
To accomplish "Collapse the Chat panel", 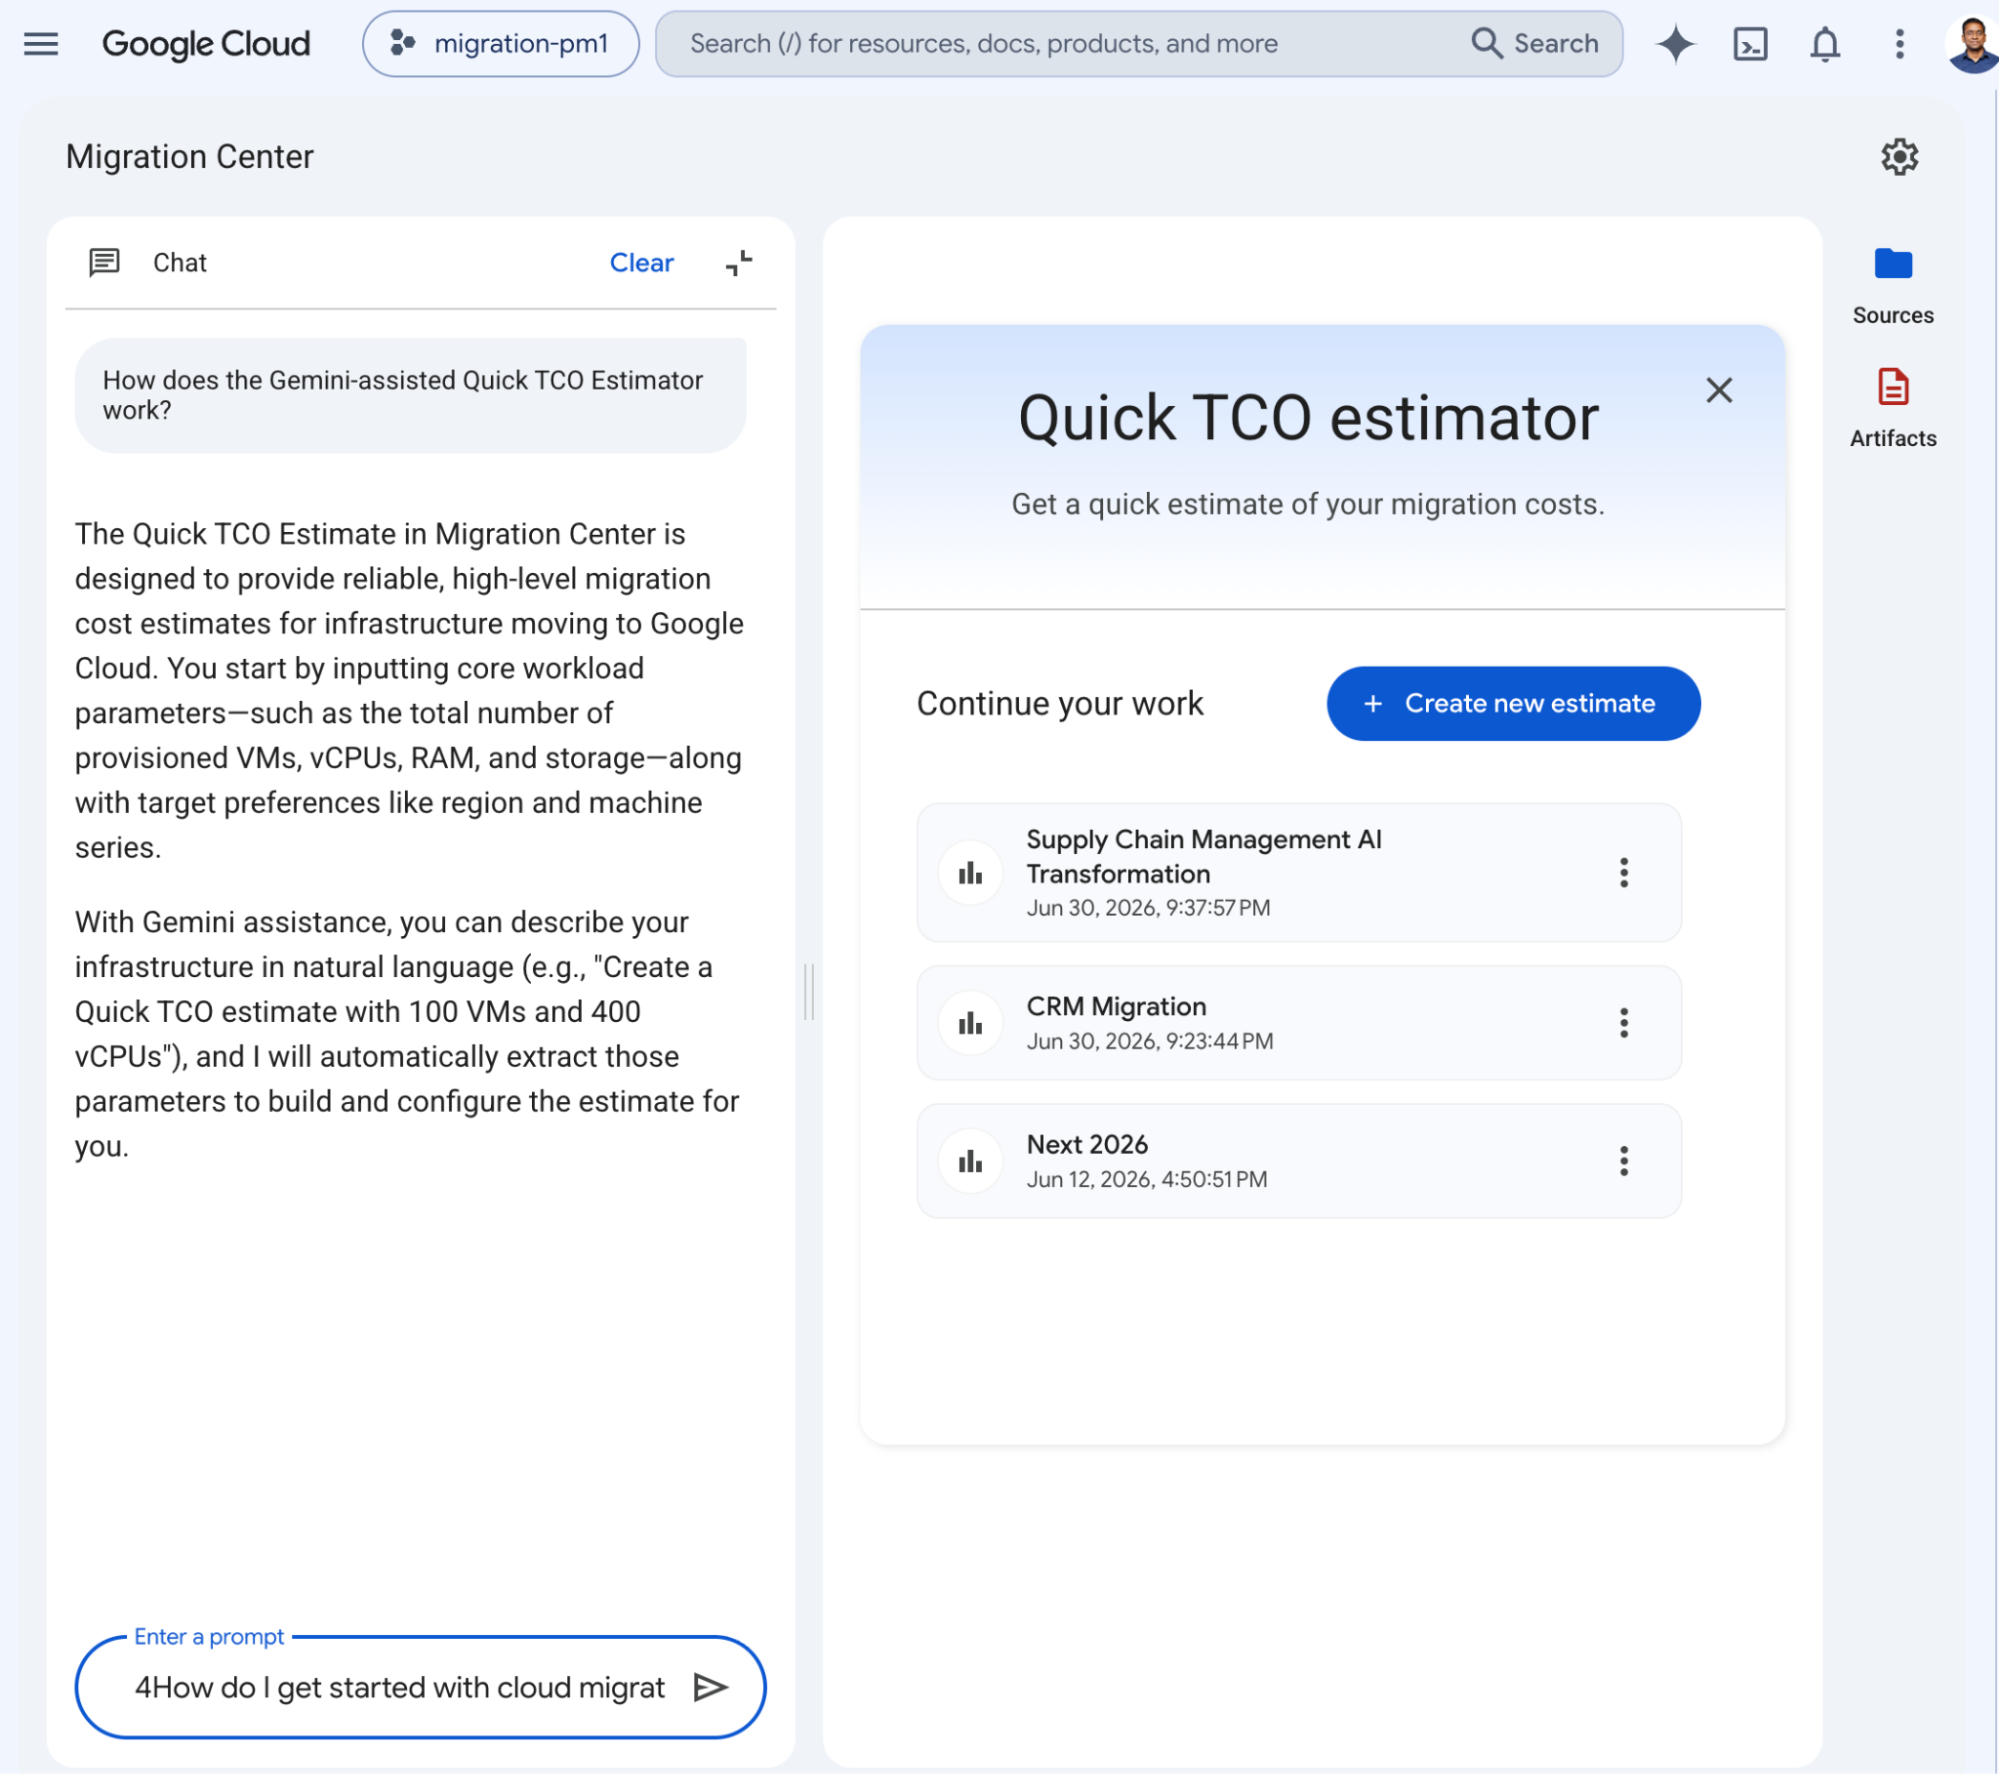I will pos(739,262).
